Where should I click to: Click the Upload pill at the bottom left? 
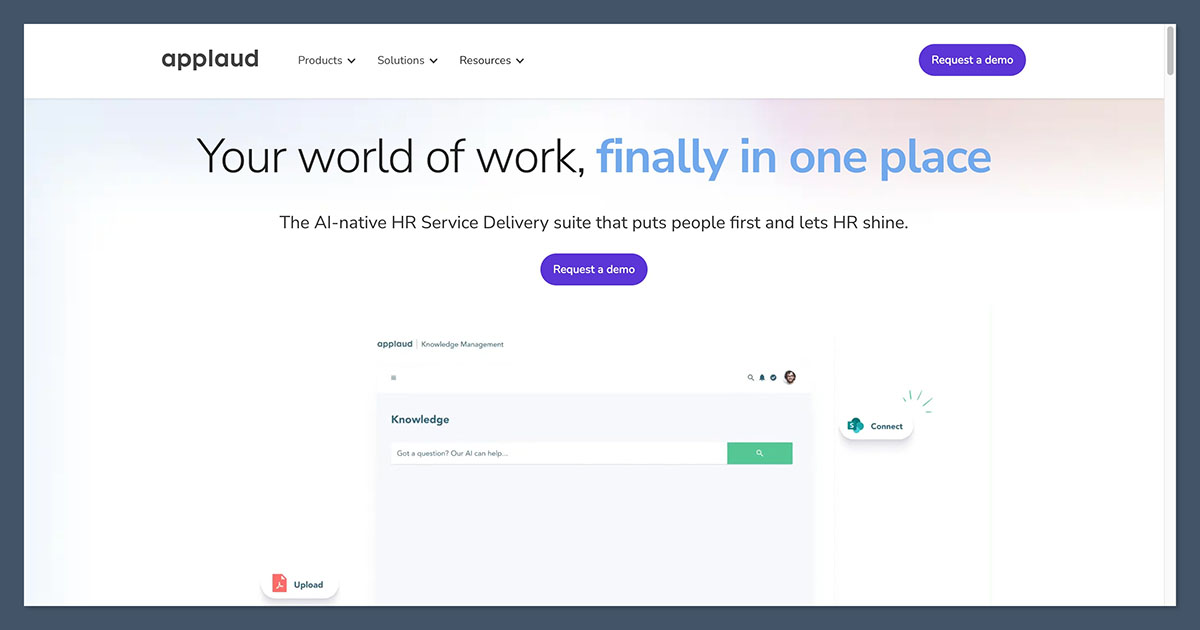click(300, 583)
